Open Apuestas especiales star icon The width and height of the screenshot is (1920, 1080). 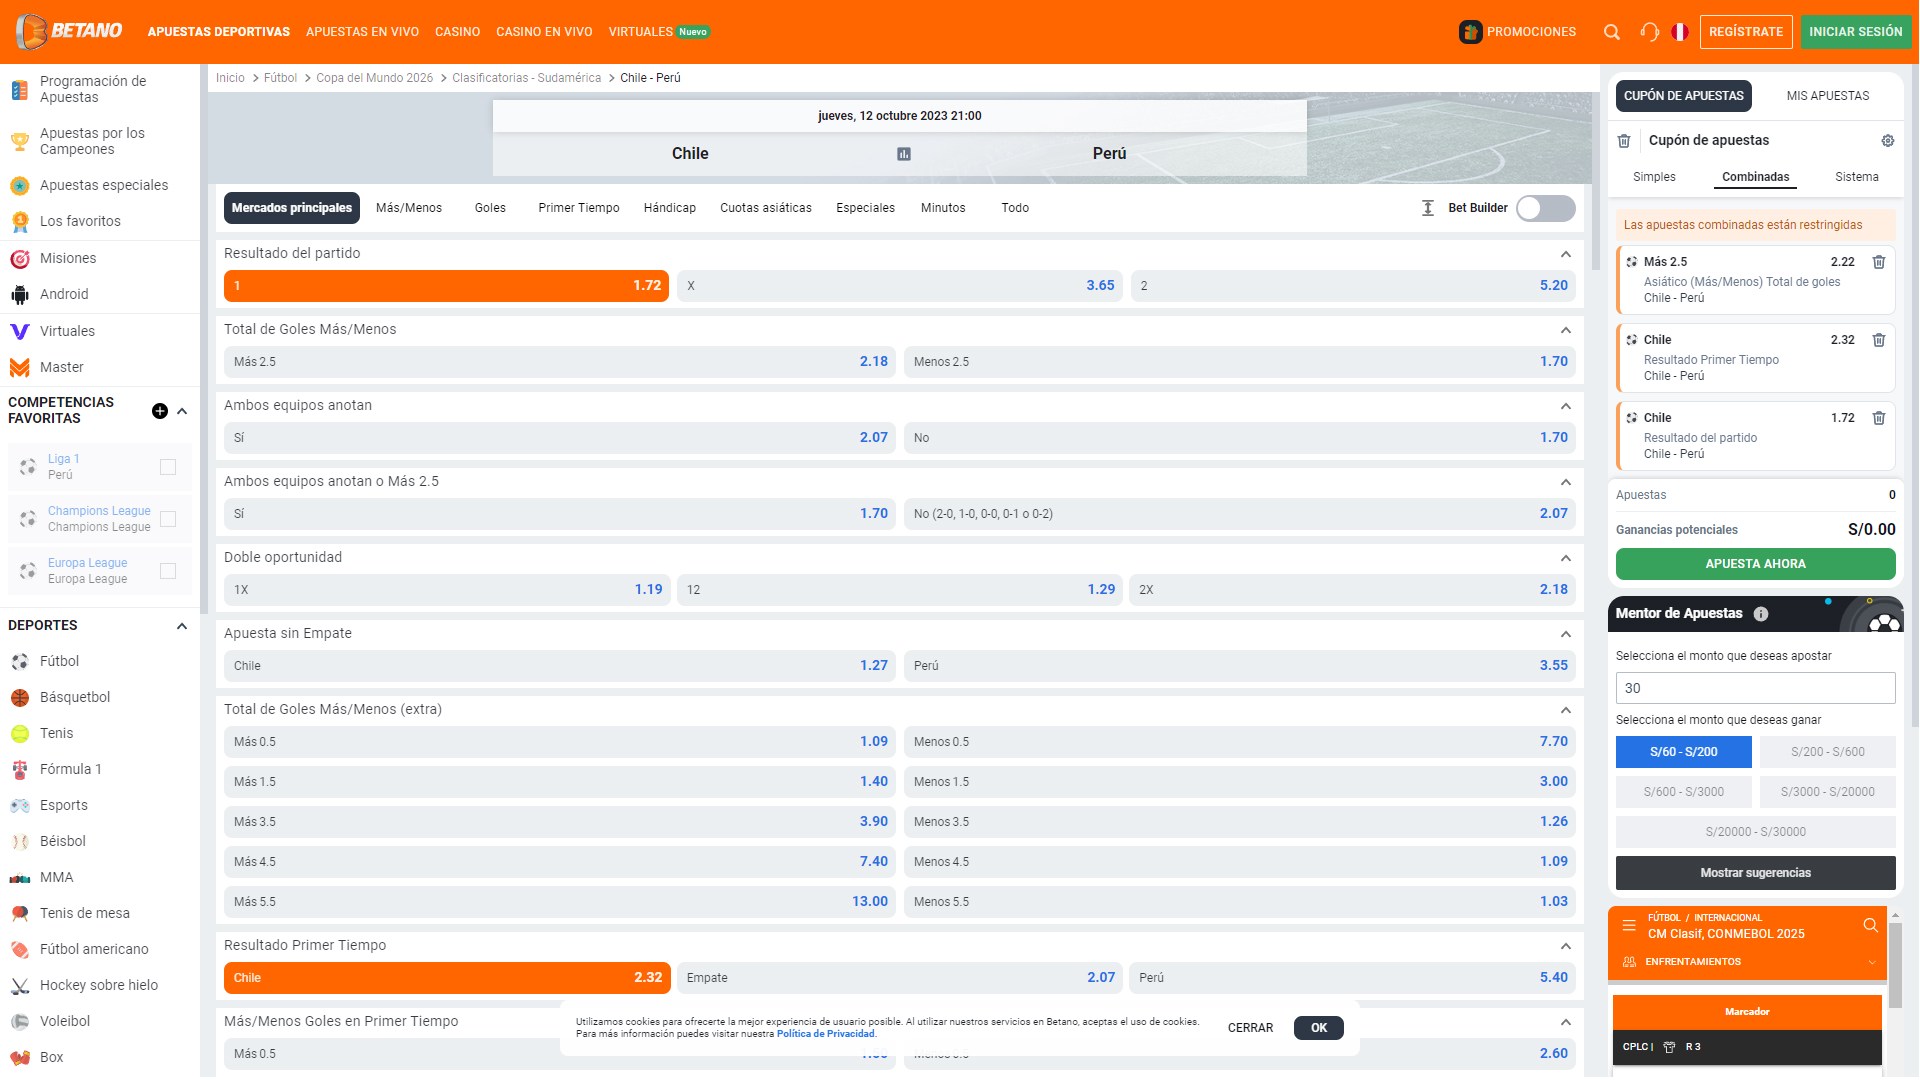(x=19, y=186)
